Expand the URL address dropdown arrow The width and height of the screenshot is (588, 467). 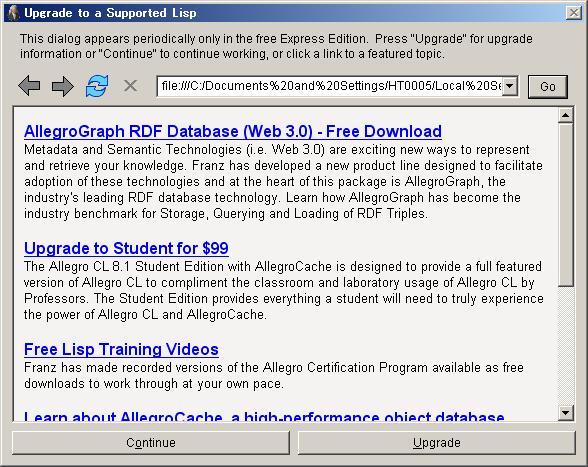510,86
